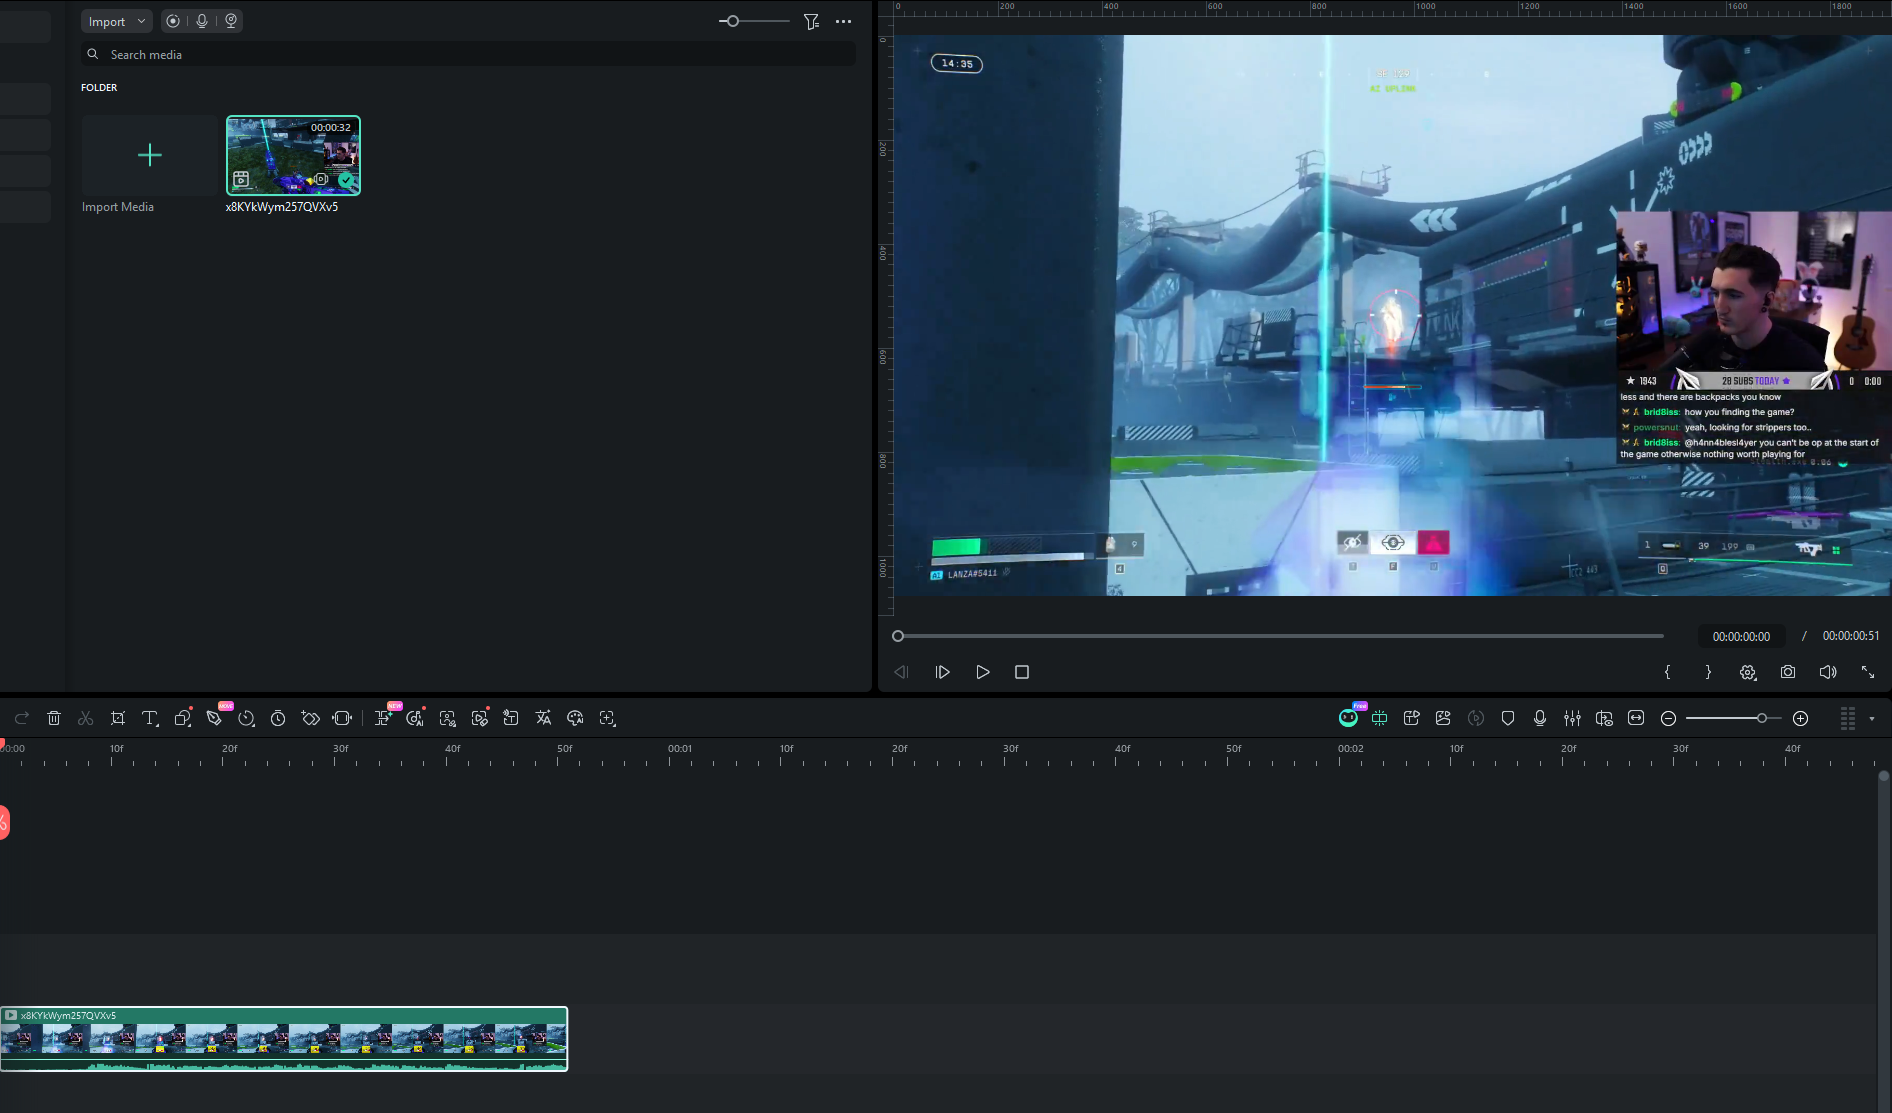1892x1113 pixels.
Task: Open the AI Translation tool
Action: tap(543, 718)
